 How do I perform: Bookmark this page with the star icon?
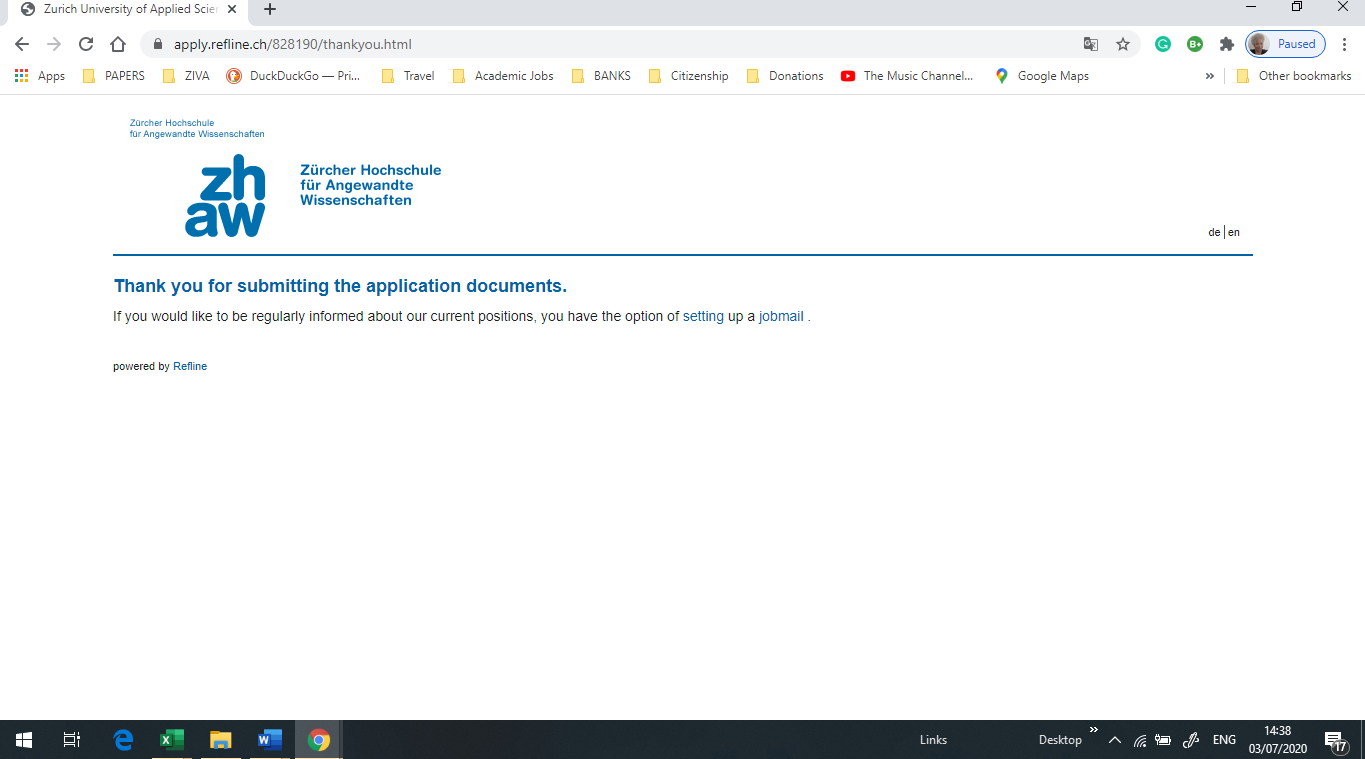click(x=1123, y=44)
